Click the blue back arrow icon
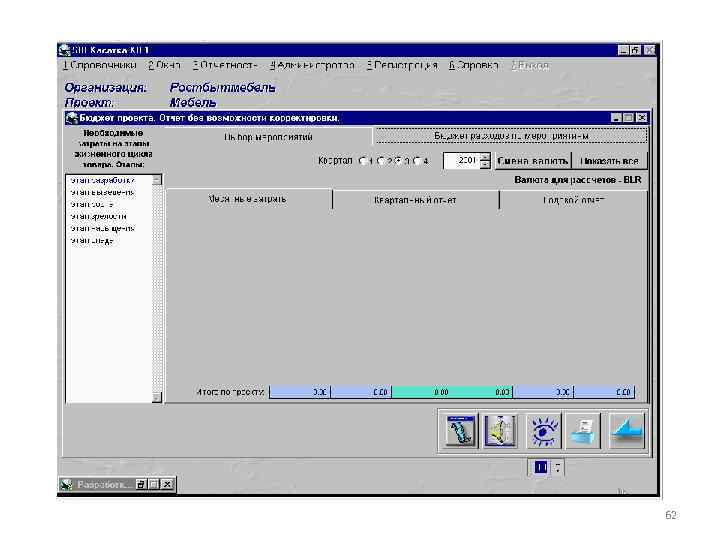Screen dimensions: 720x540 tap(627, 431)
